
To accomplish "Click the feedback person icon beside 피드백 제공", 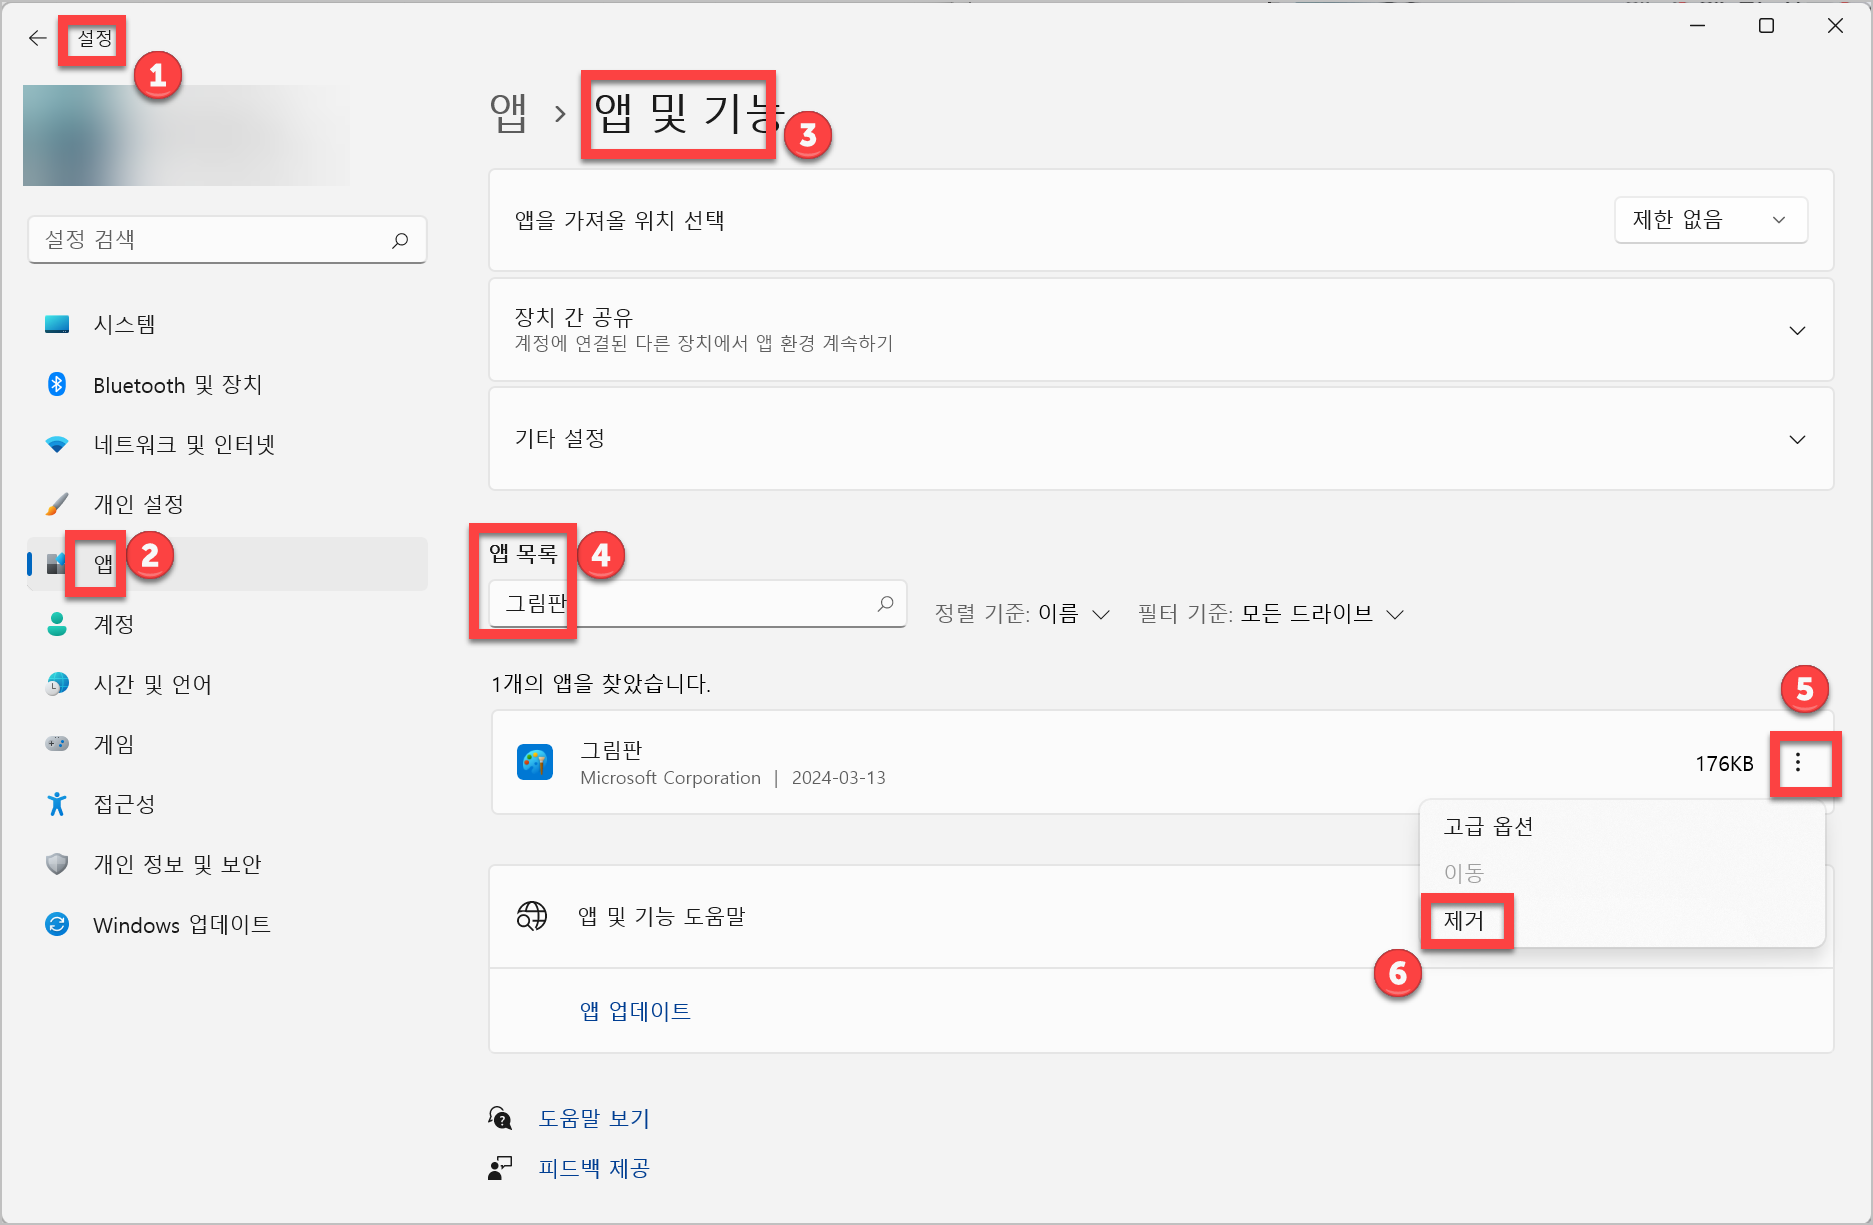I will point(500,1168).
